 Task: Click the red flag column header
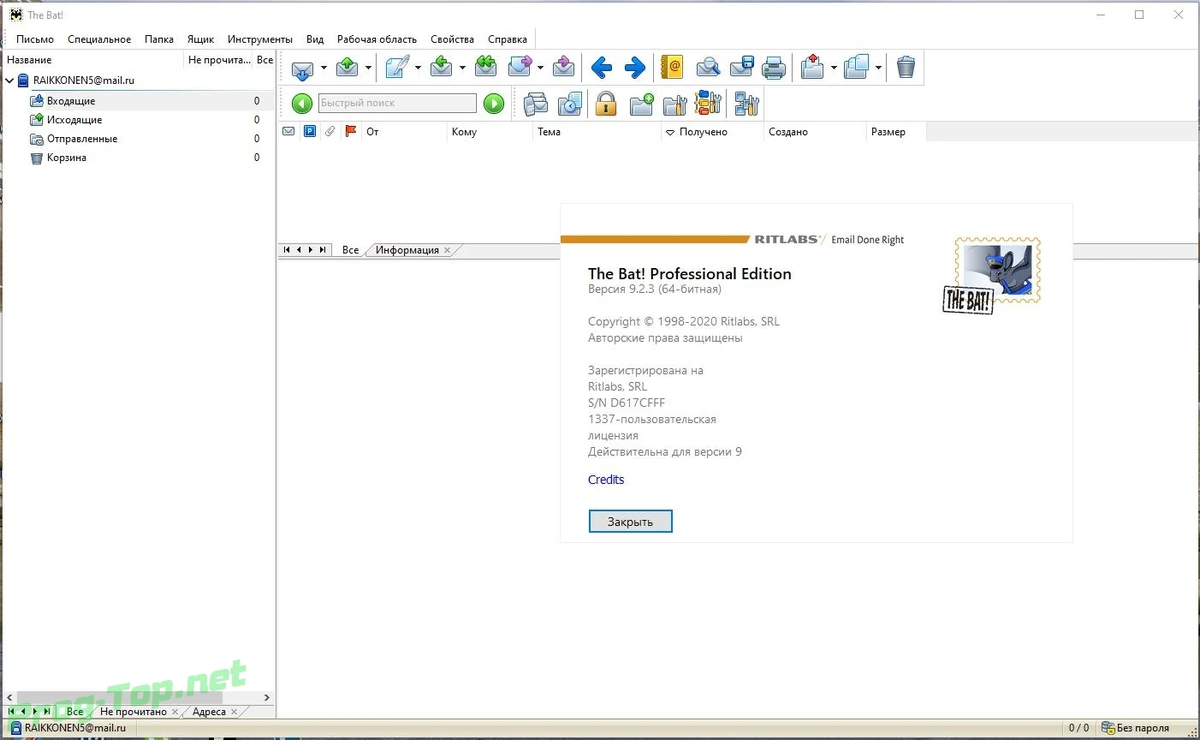350,132
